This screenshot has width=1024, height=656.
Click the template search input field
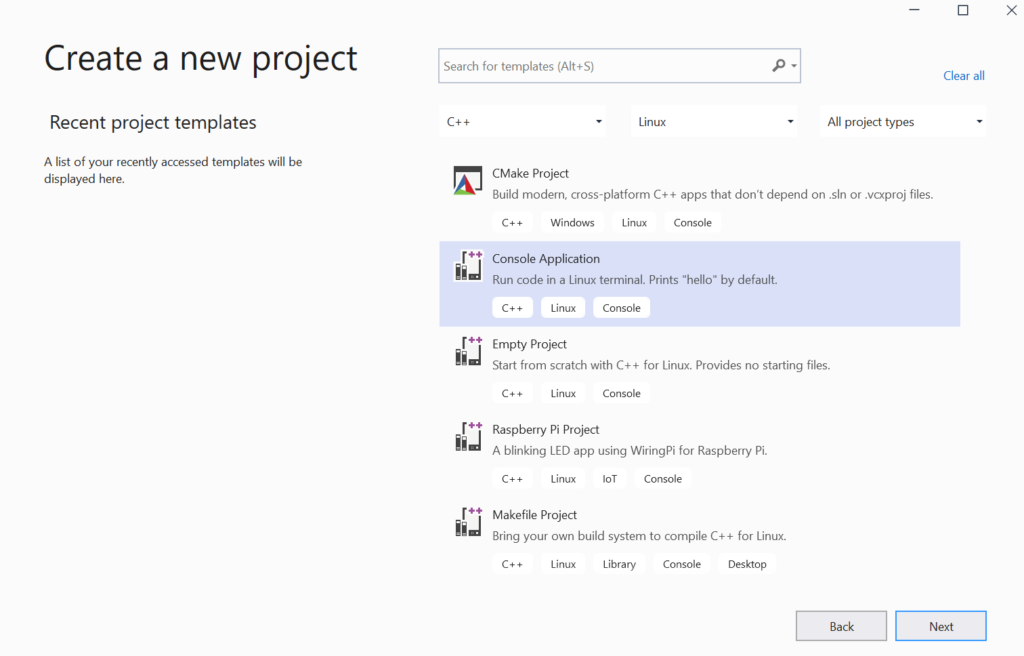(600, 65)
